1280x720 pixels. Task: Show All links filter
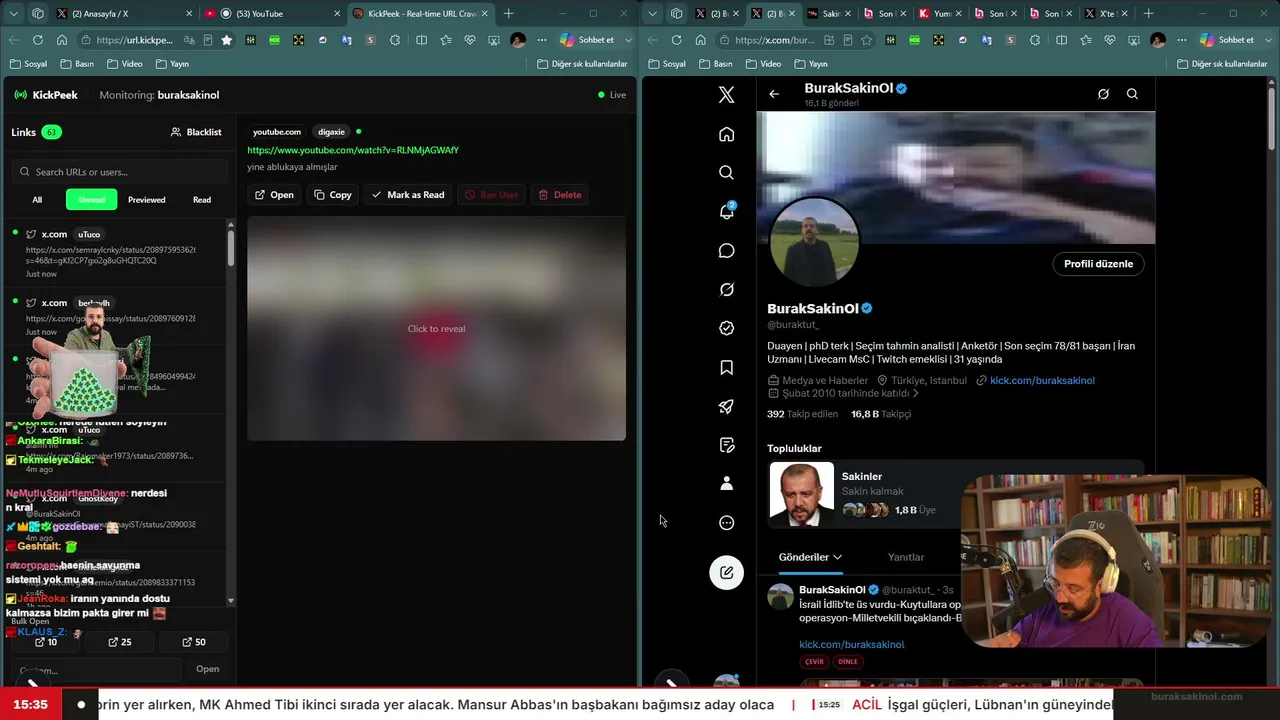point(37,200)
